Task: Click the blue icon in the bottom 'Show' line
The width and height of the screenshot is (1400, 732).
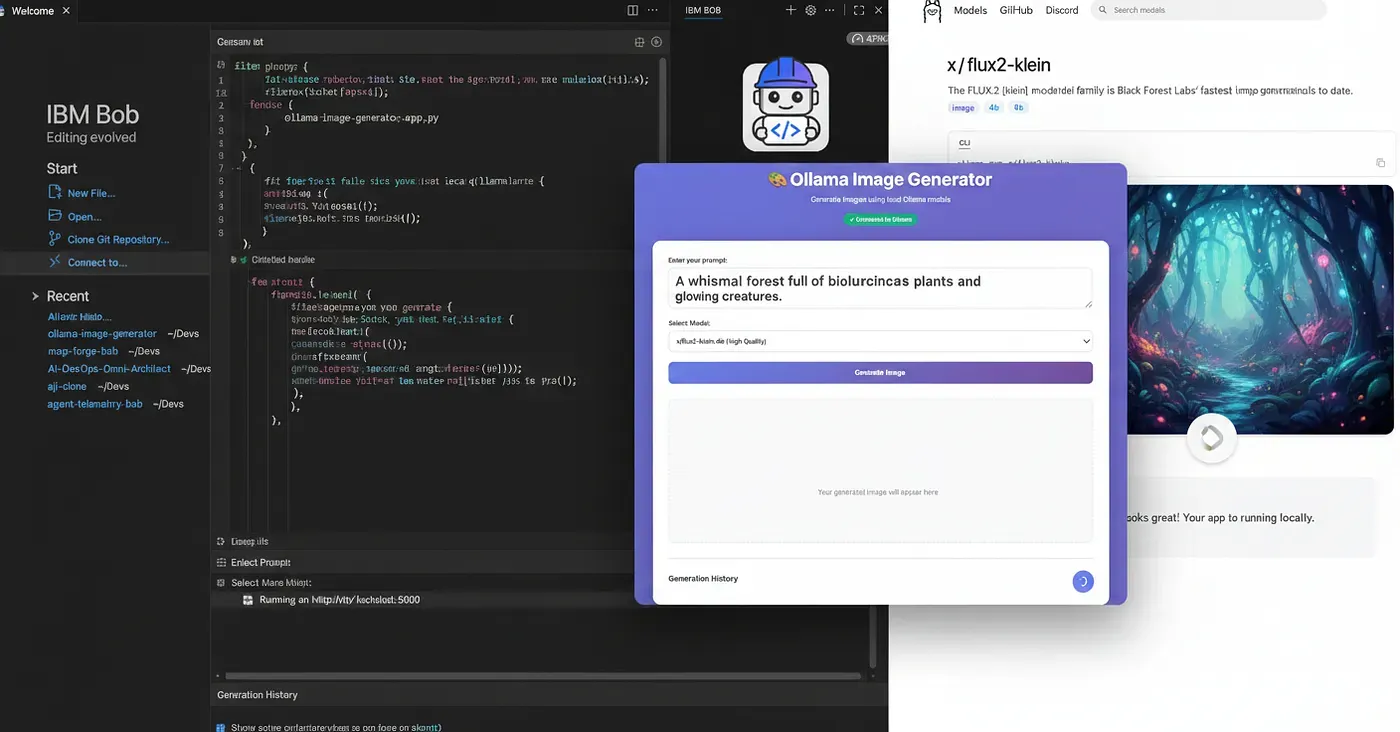Action: pos(221,728)
